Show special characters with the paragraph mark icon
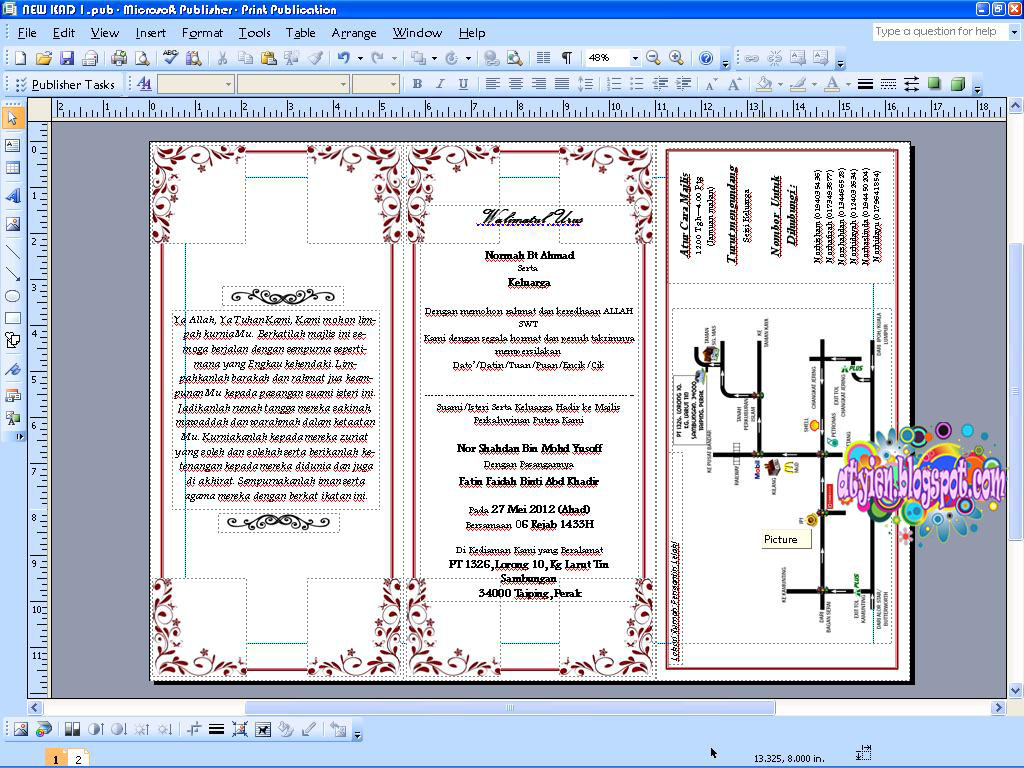This screenshot has height=768, width=1024. (x=566, y=58)
